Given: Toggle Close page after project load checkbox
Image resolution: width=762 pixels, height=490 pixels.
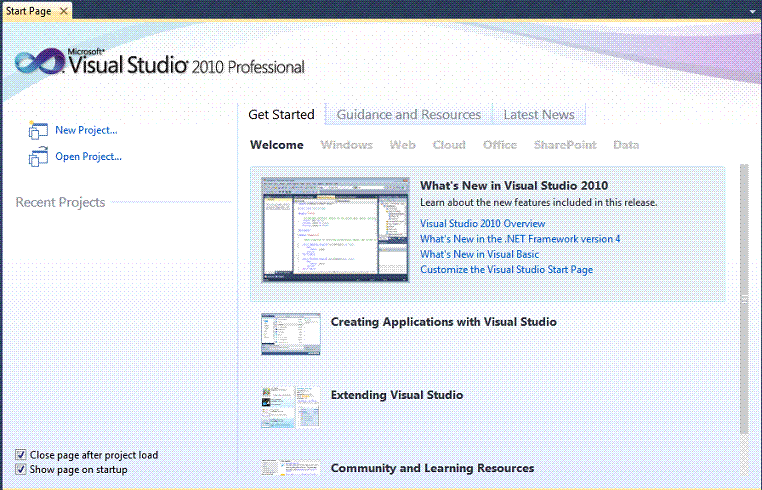Looking at the screenshot, I should tap(20, 455).
